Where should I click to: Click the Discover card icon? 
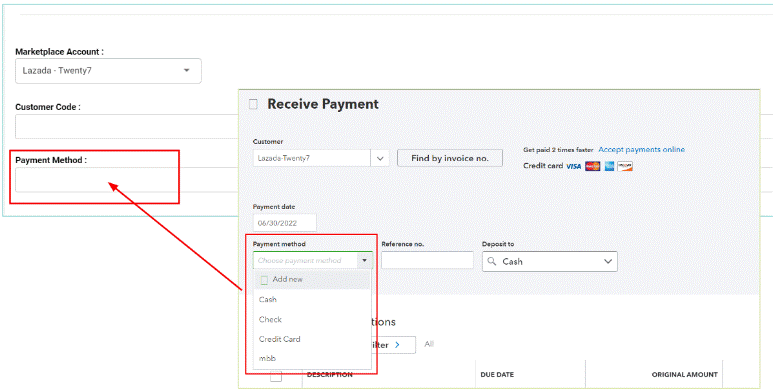625,167
